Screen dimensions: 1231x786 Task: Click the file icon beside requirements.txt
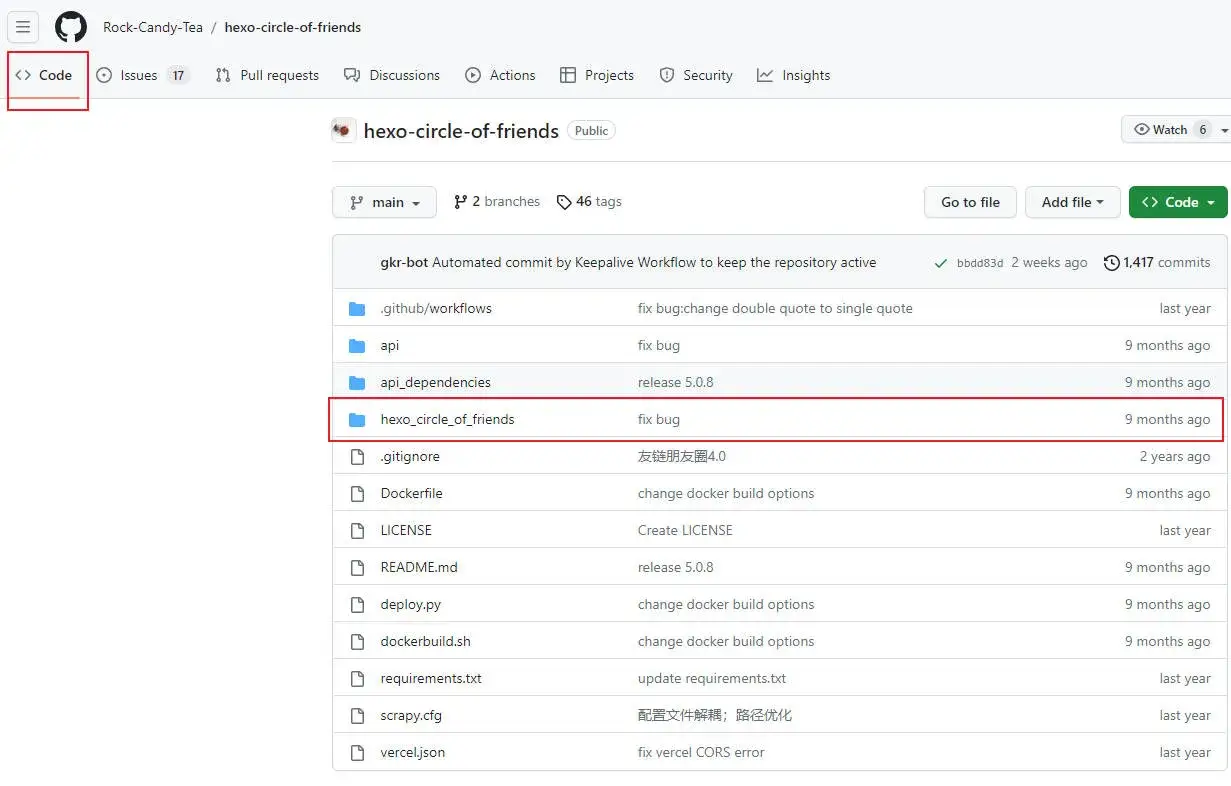pyautogui.click(x=357, y=679)
